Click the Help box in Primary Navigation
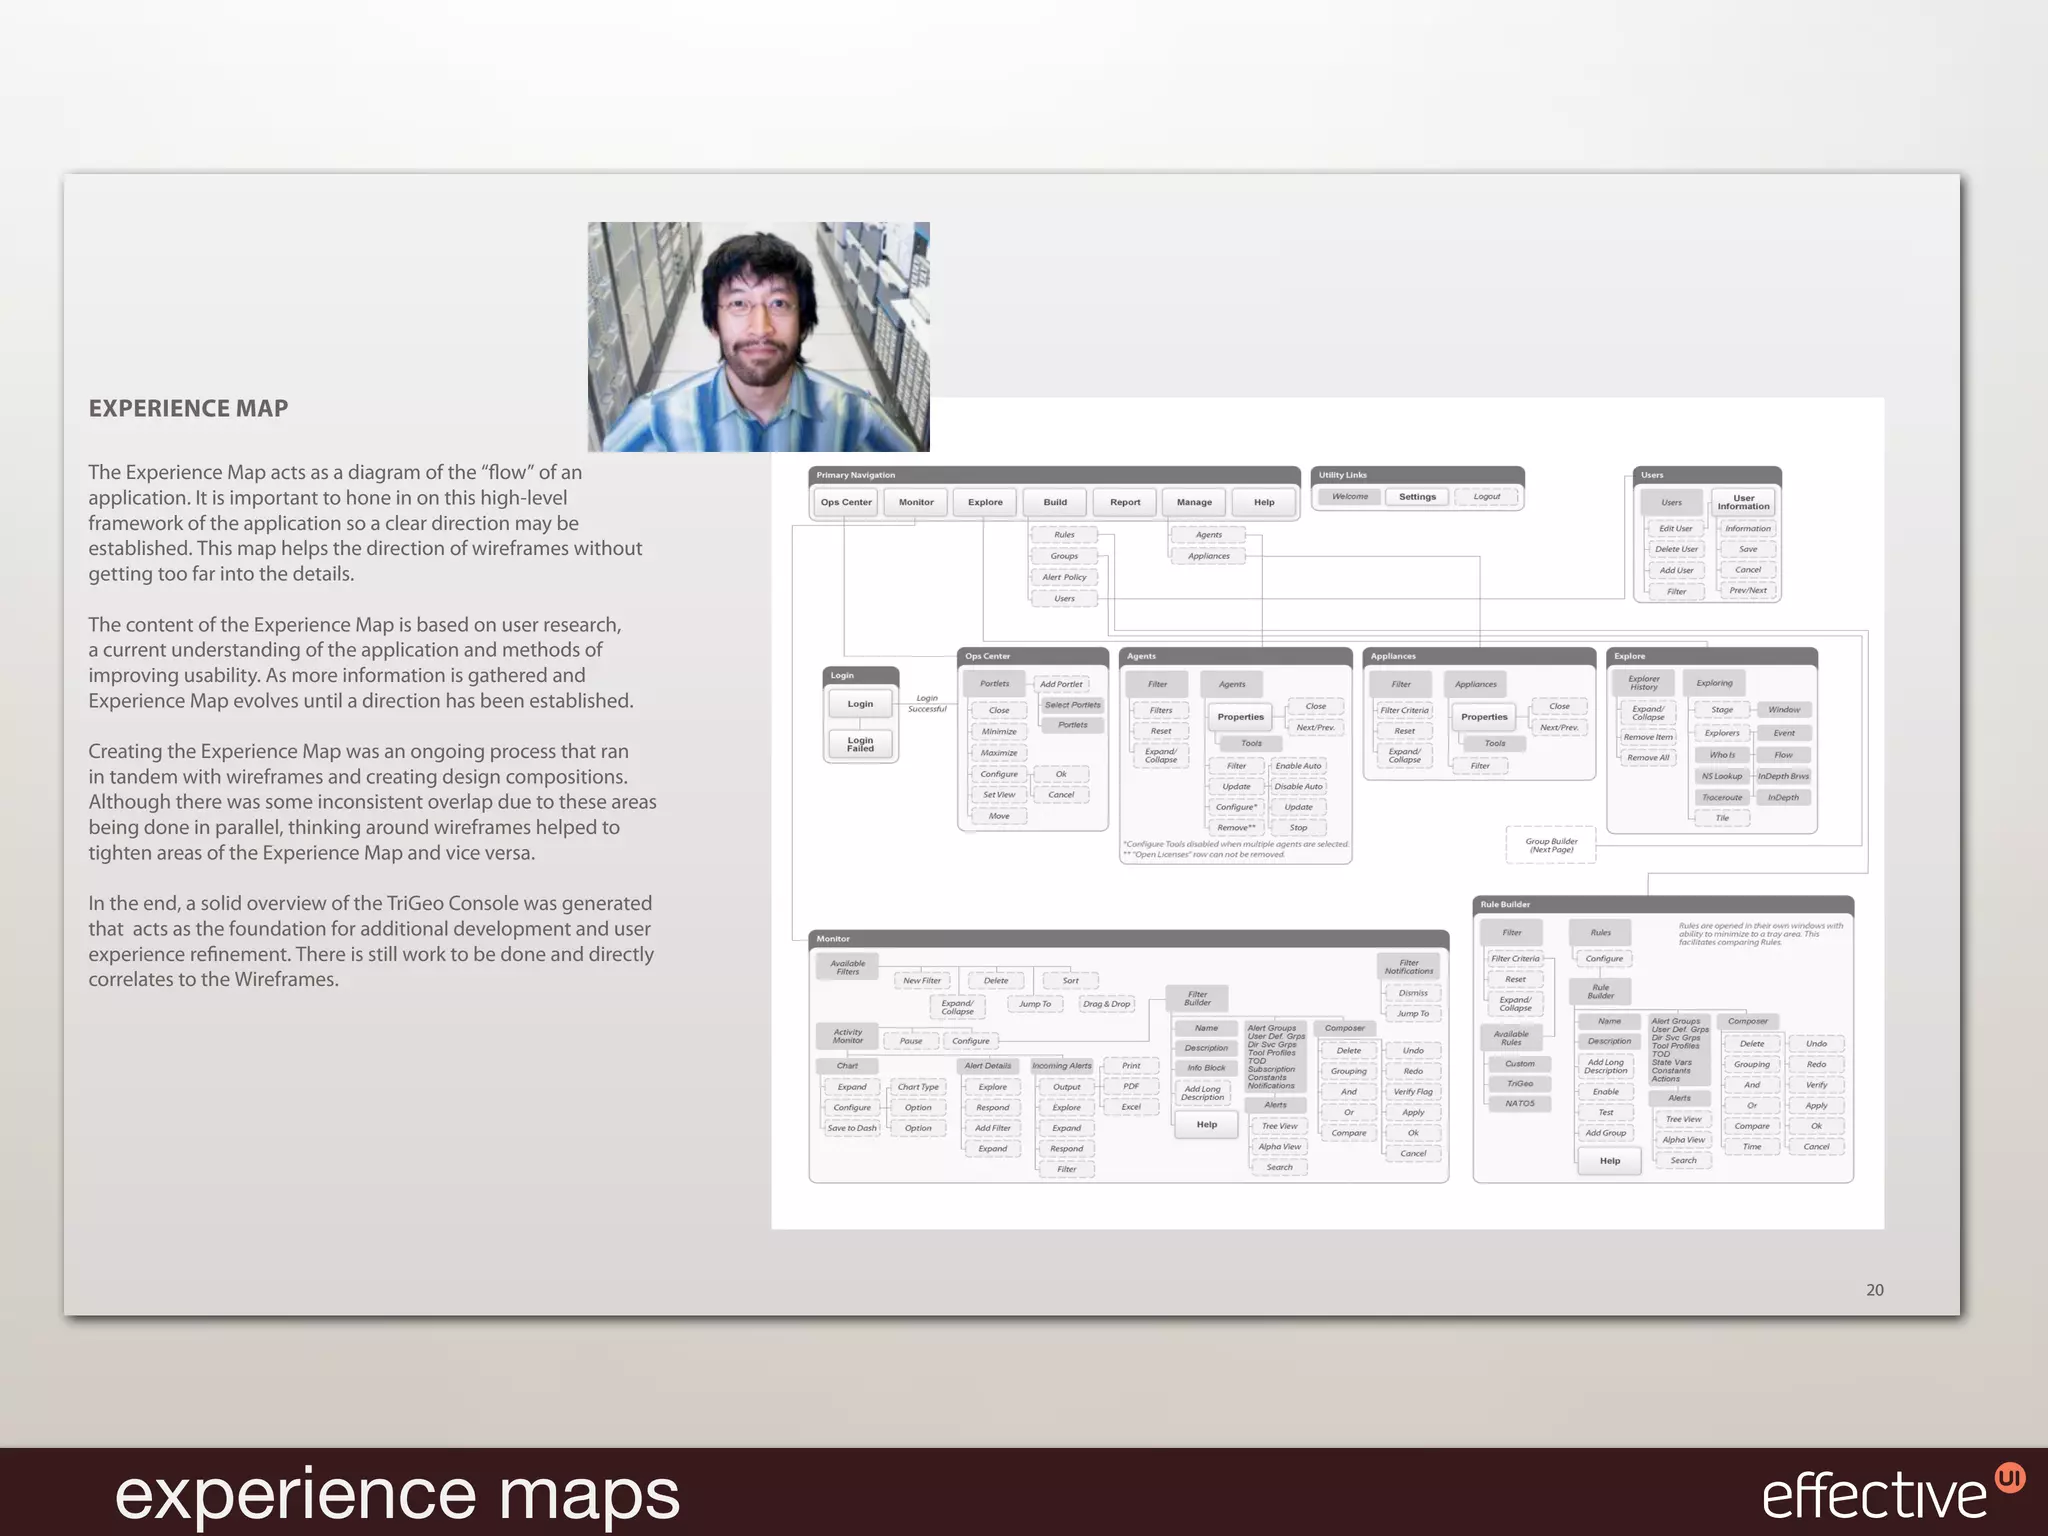 (x=1264, y=502)
